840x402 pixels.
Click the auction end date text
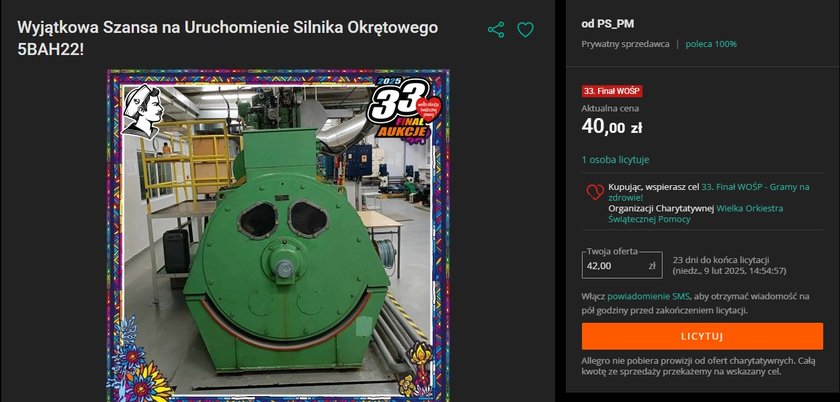pyautogui.click(x=729, y=271)
